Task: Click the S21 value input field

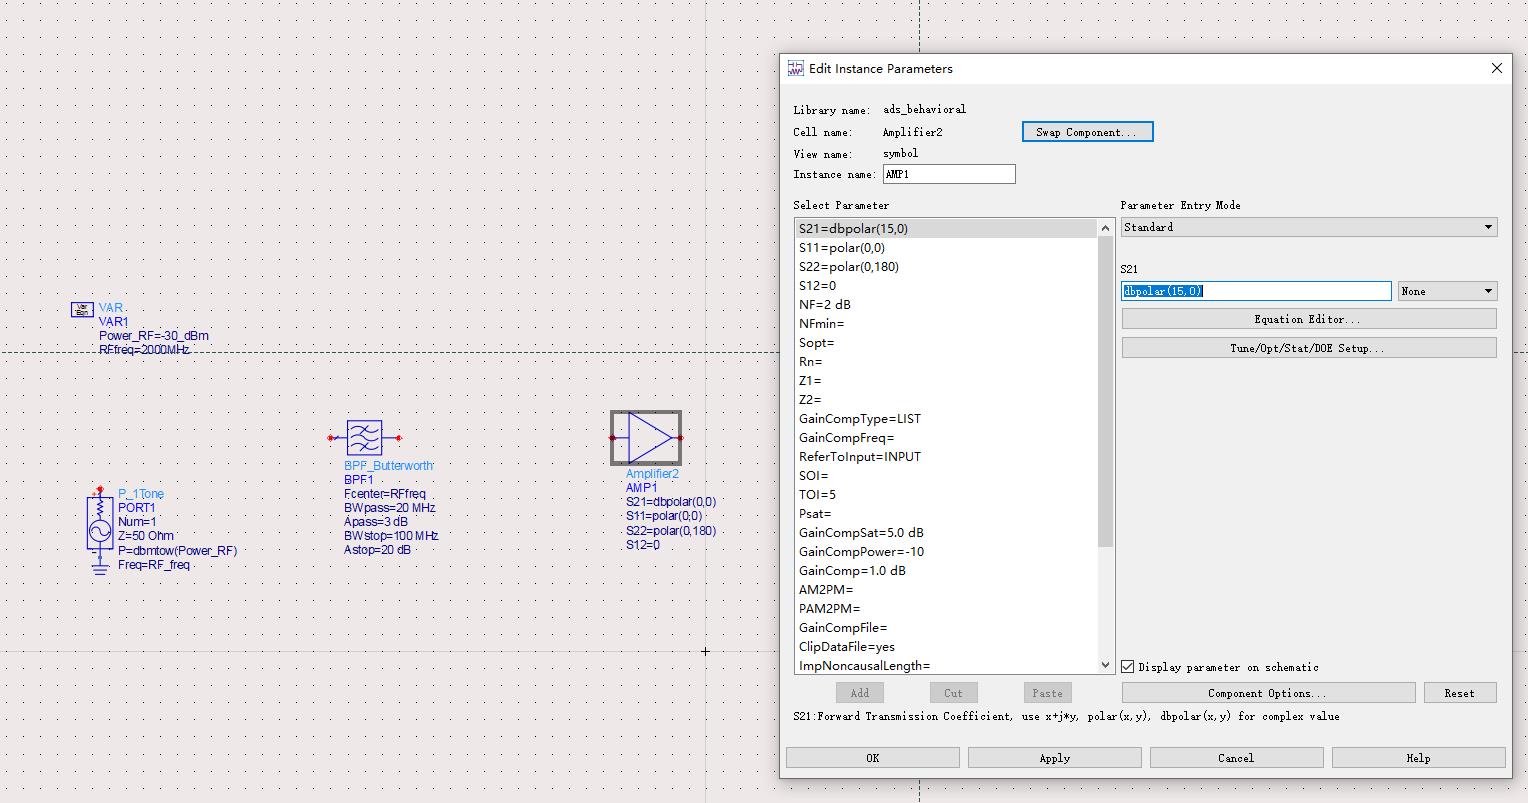Action: 1256,291
